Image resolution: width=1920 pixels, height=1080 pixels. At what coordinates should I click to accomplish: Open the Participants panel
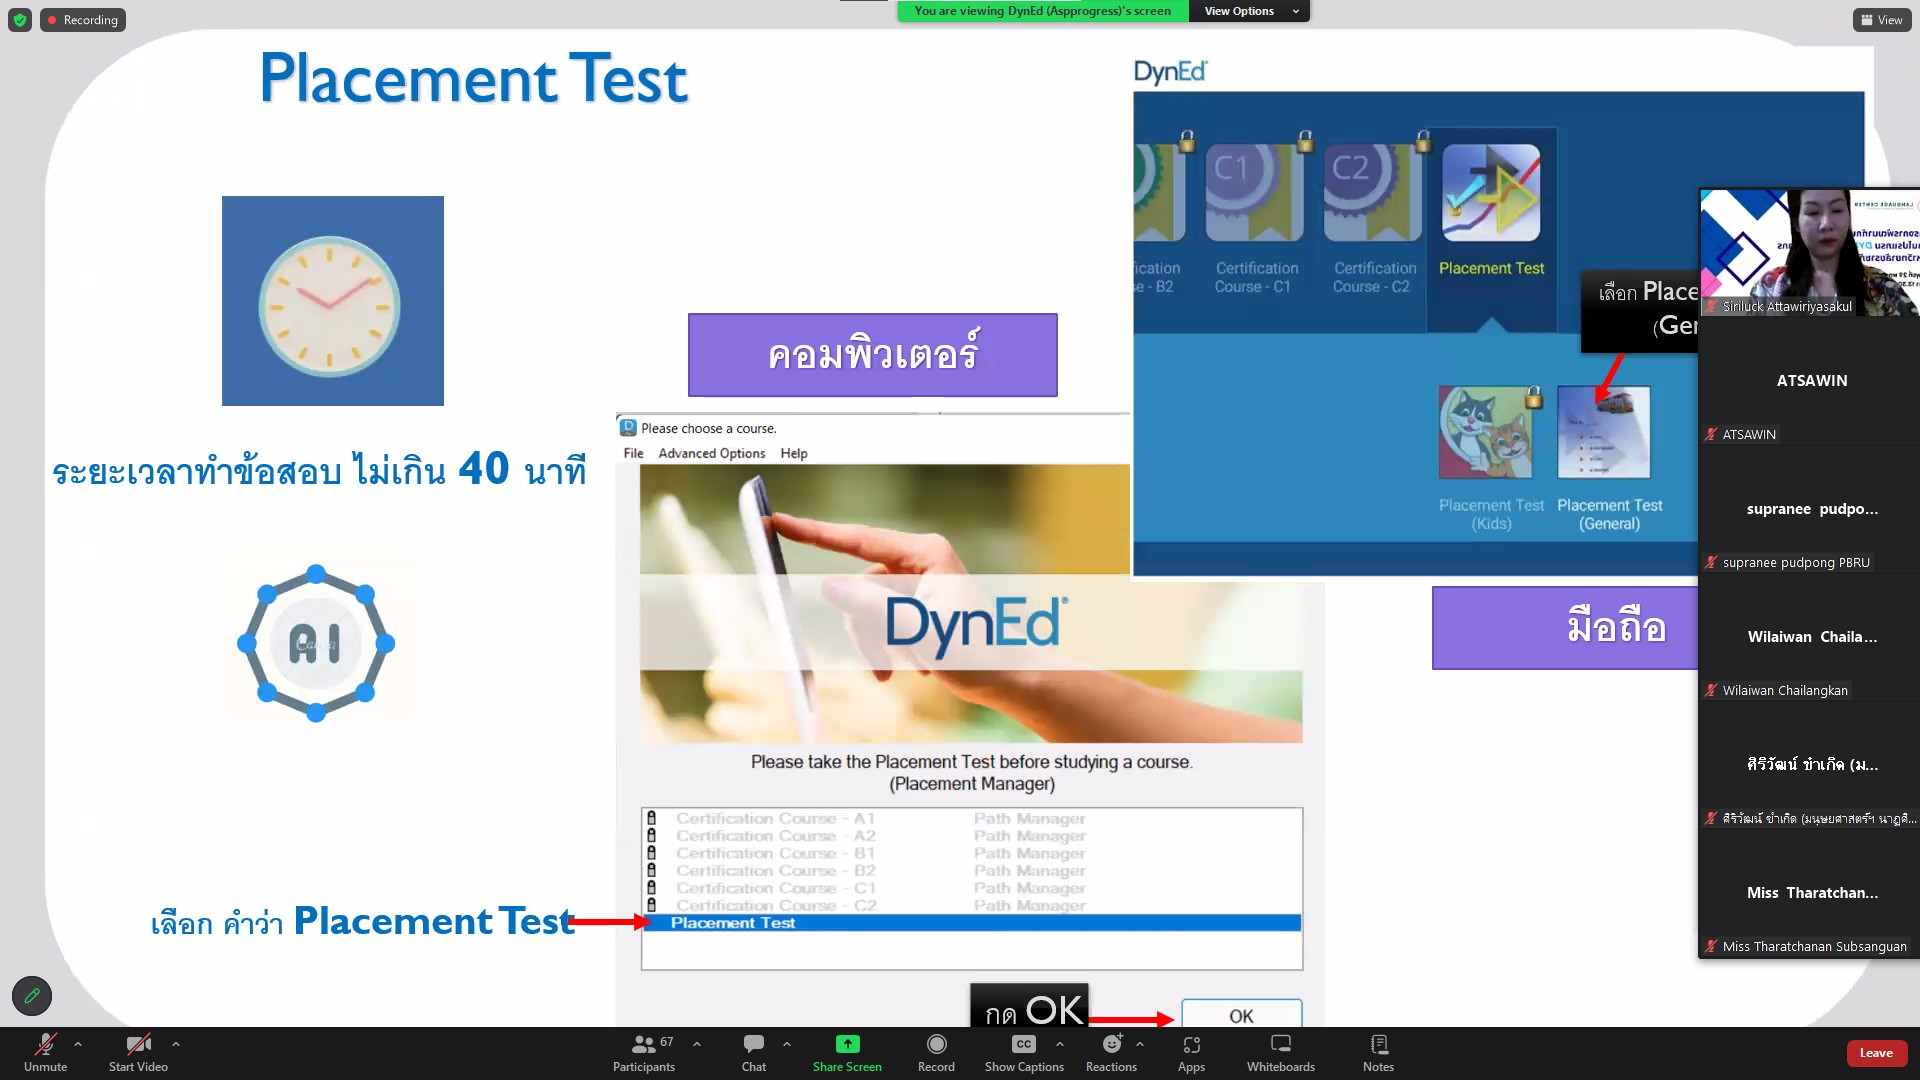pyautogui.click(x=644, y=1052)
